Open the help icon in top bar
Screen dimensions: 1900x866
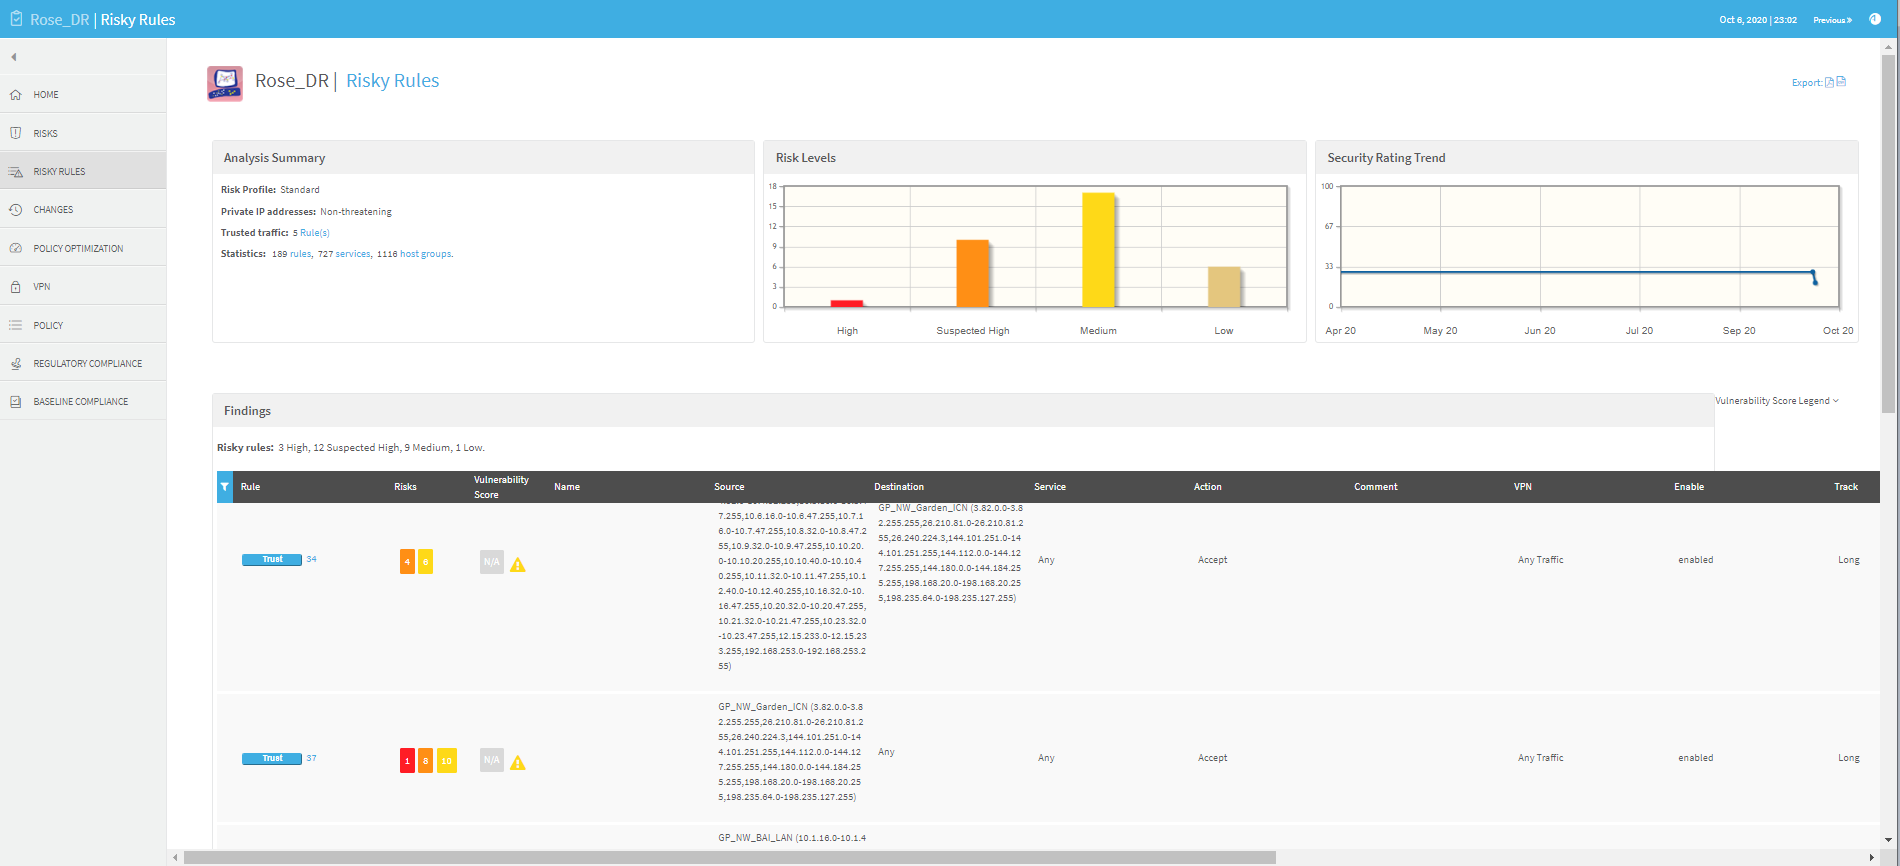1875,19
